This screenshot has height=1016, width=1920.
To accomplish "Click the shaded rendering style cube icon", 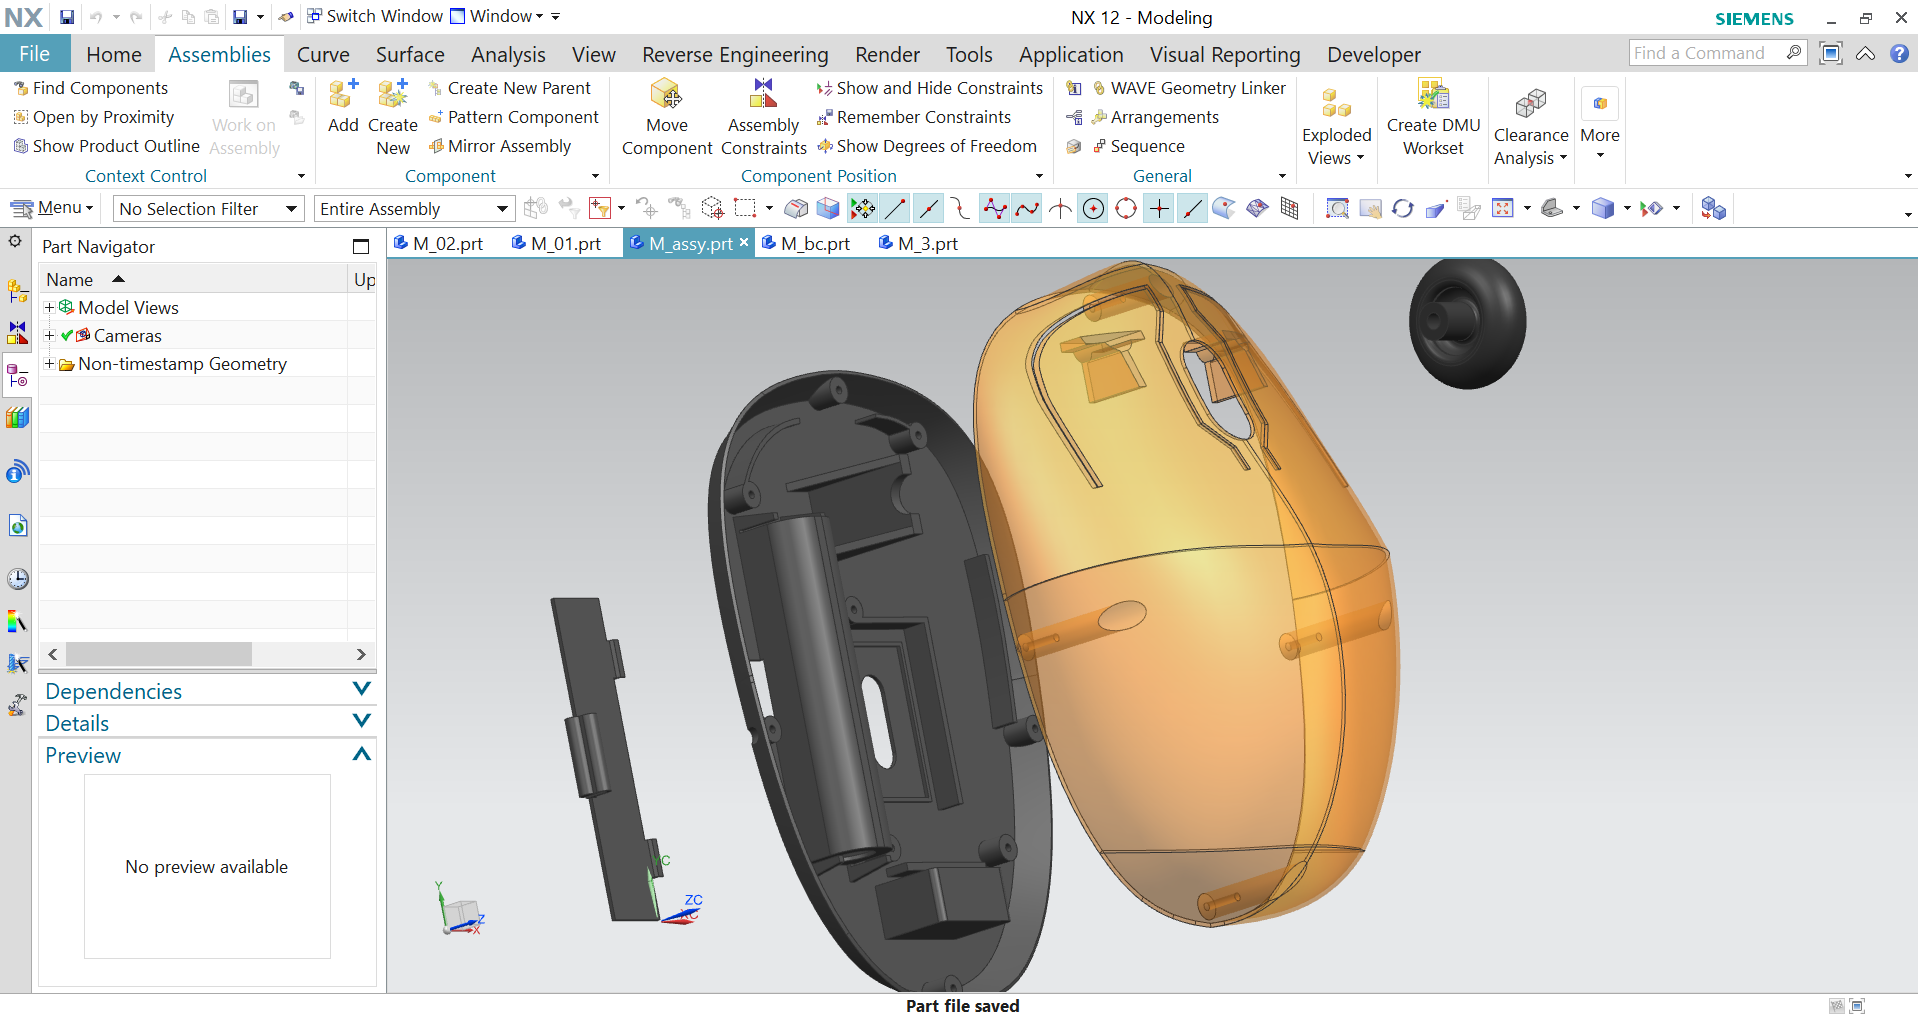I will click(1603, 208).
